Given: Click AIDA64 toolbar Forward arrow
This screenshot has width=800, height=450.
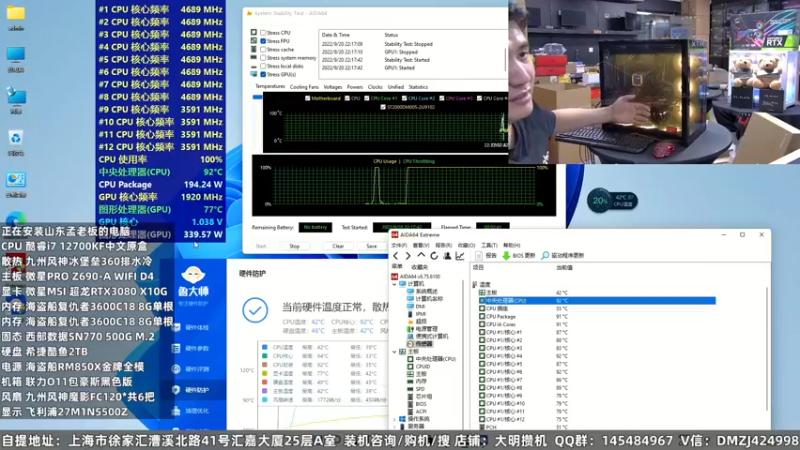Looking at the screenshot, I should coord(408,256).
